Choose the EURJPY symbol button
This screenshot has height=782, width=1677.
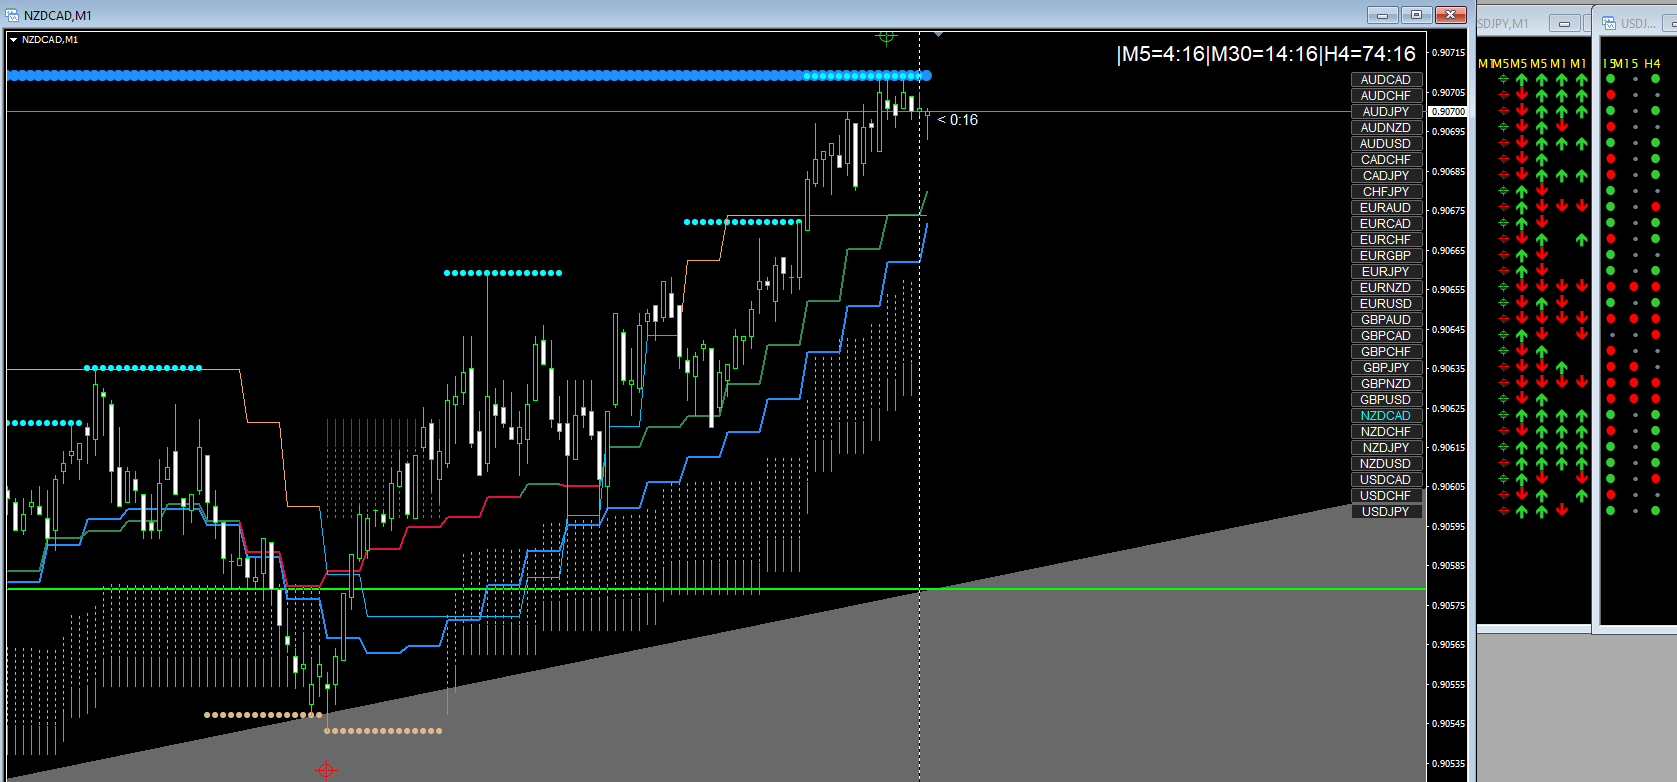(x=1386, y=272)
